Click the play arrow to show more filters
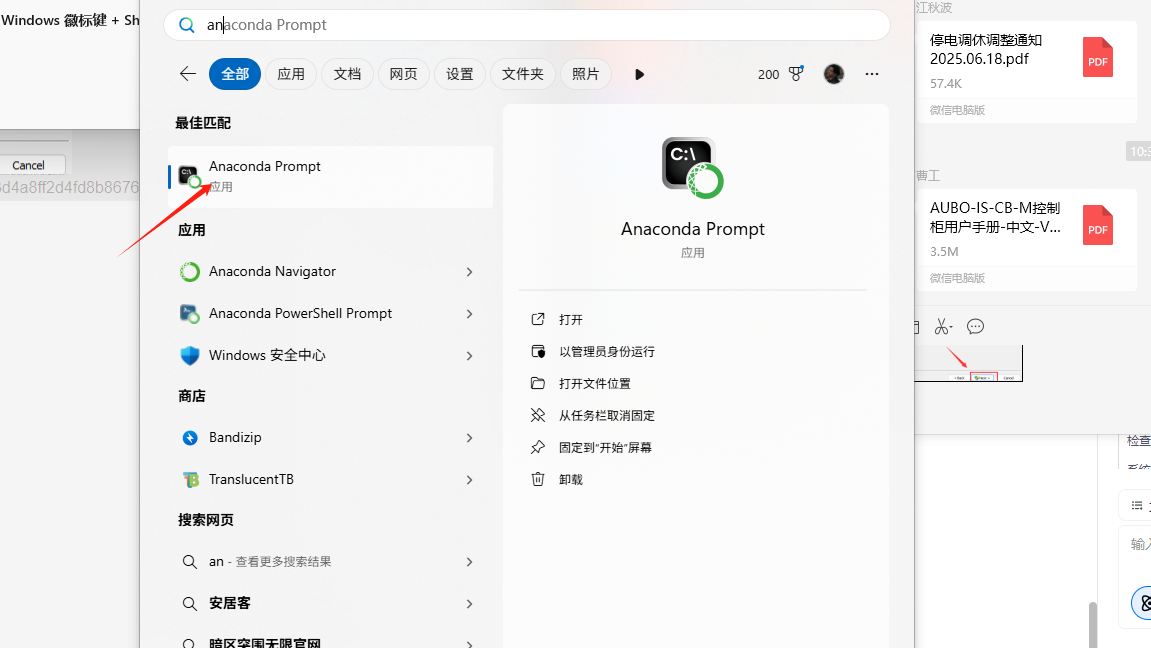This screenshot has width=1151, height=648. pyautogui.click(x=639, y=74)
